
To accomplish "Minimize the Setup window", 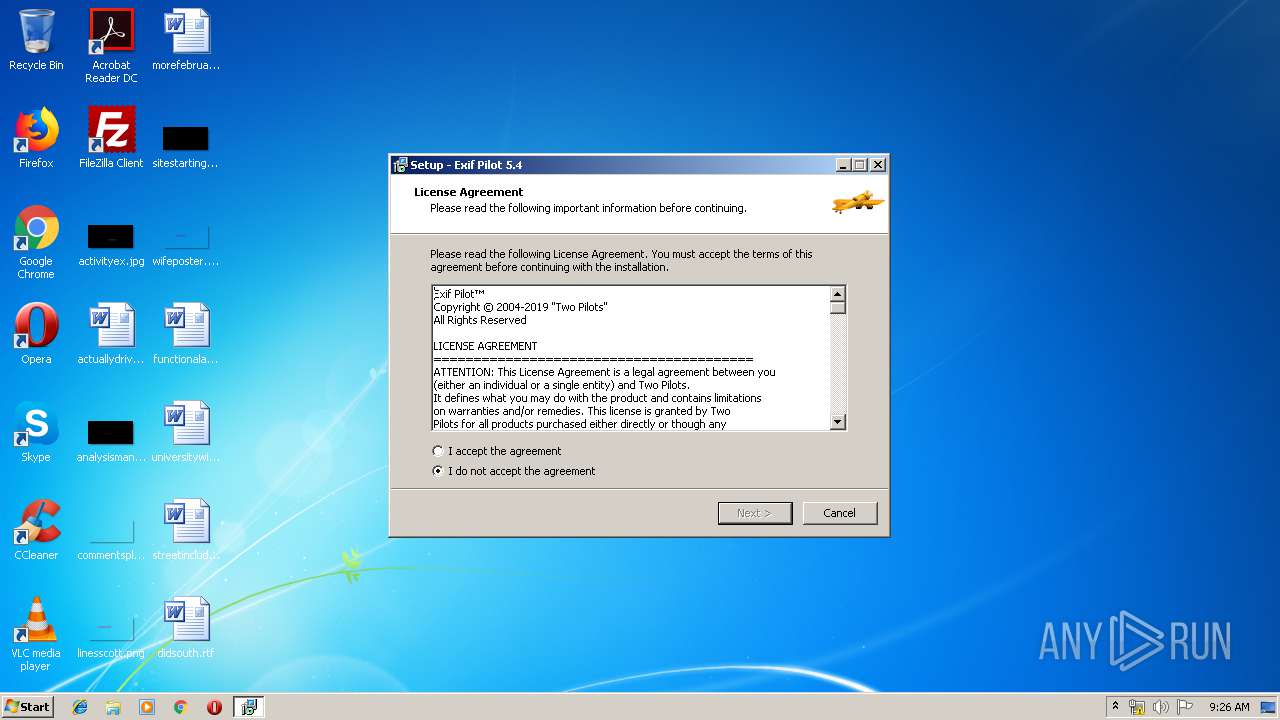I will [x=843, y=165].
